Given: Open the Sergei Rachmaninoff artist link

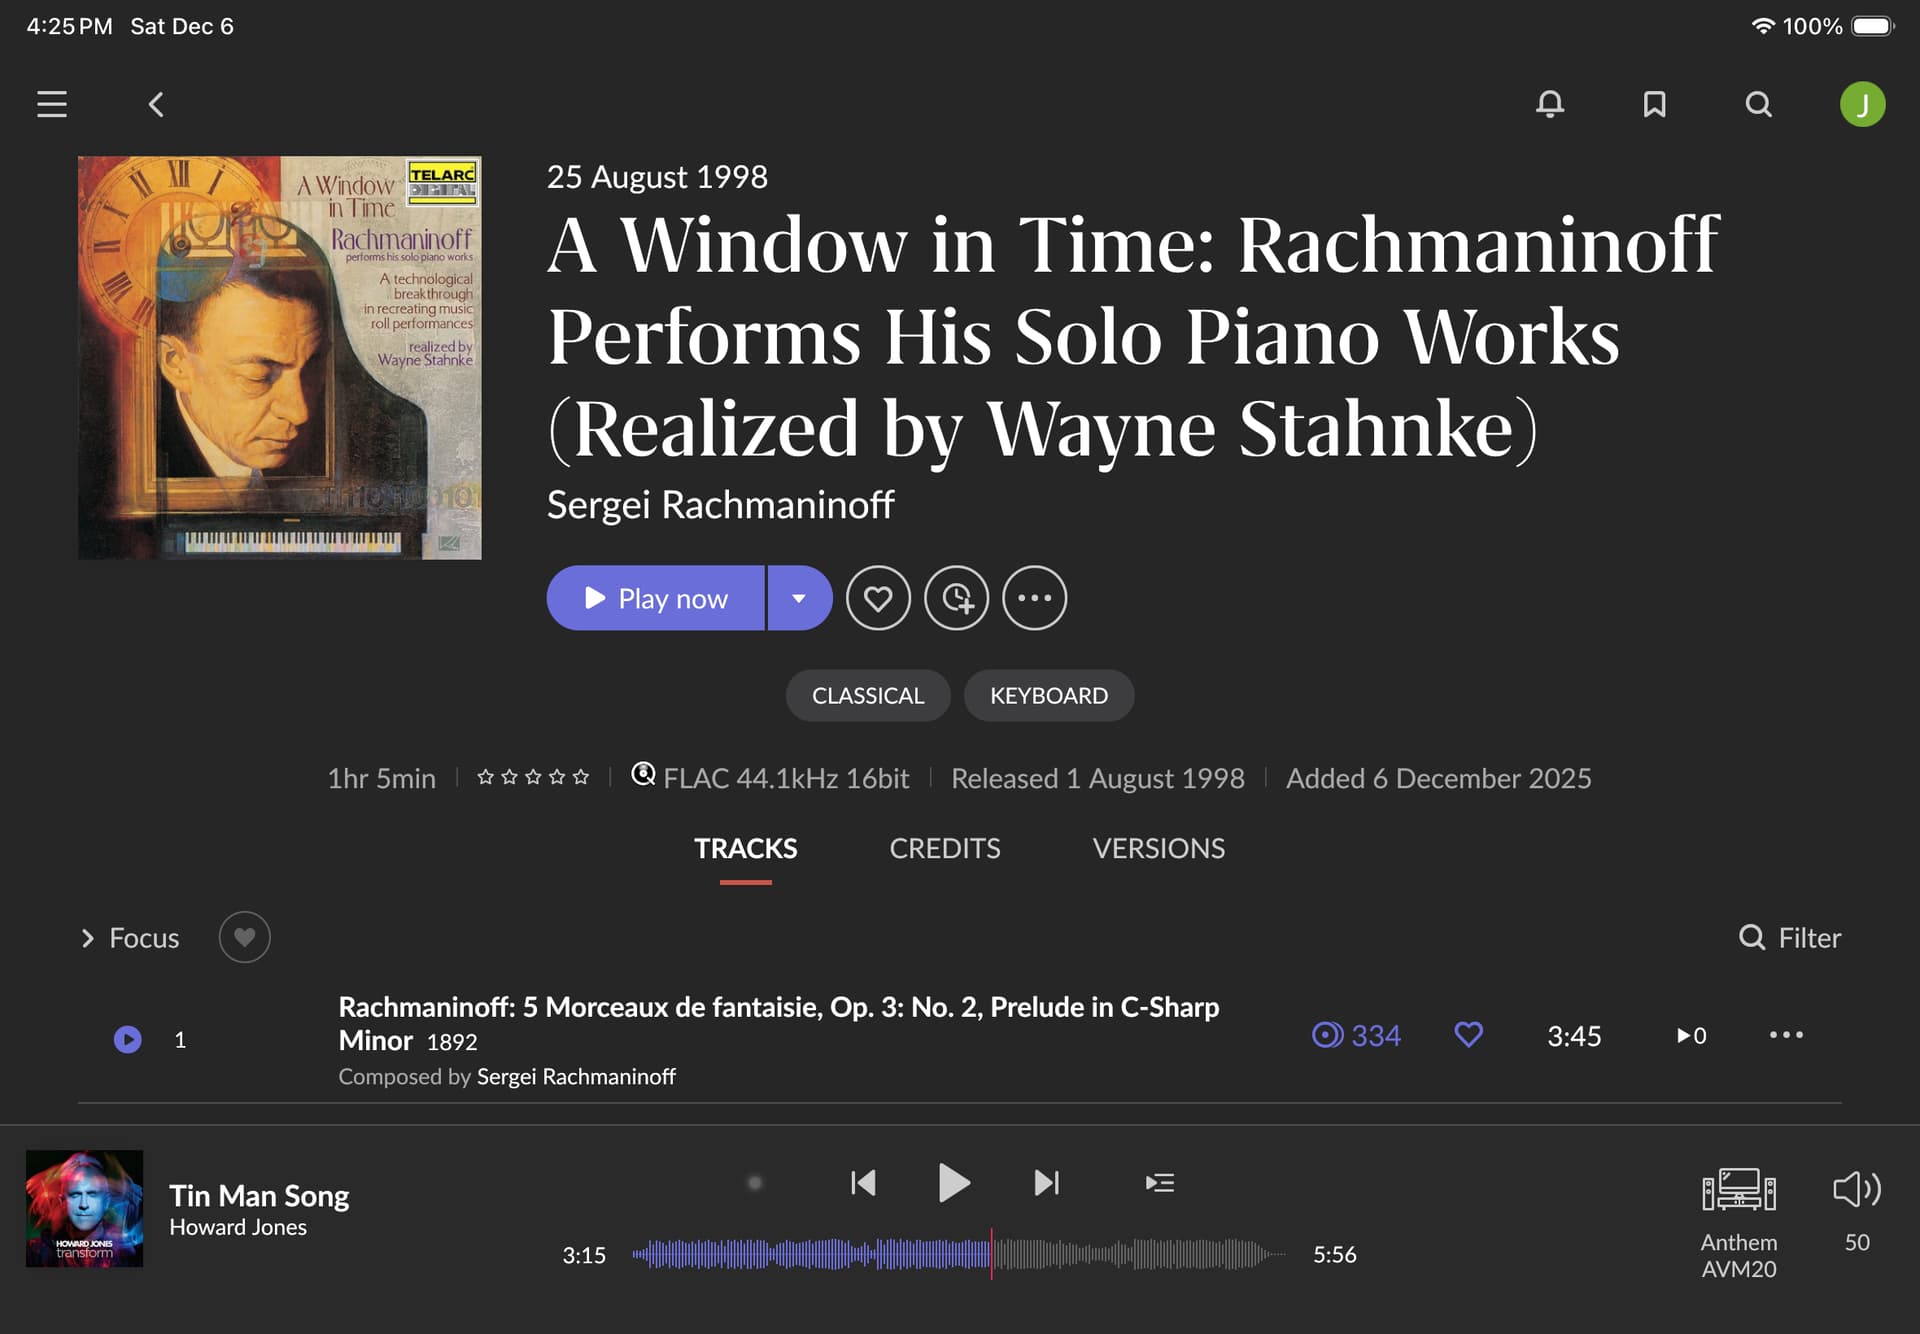Looking at the screenshot, I should 720,505.
